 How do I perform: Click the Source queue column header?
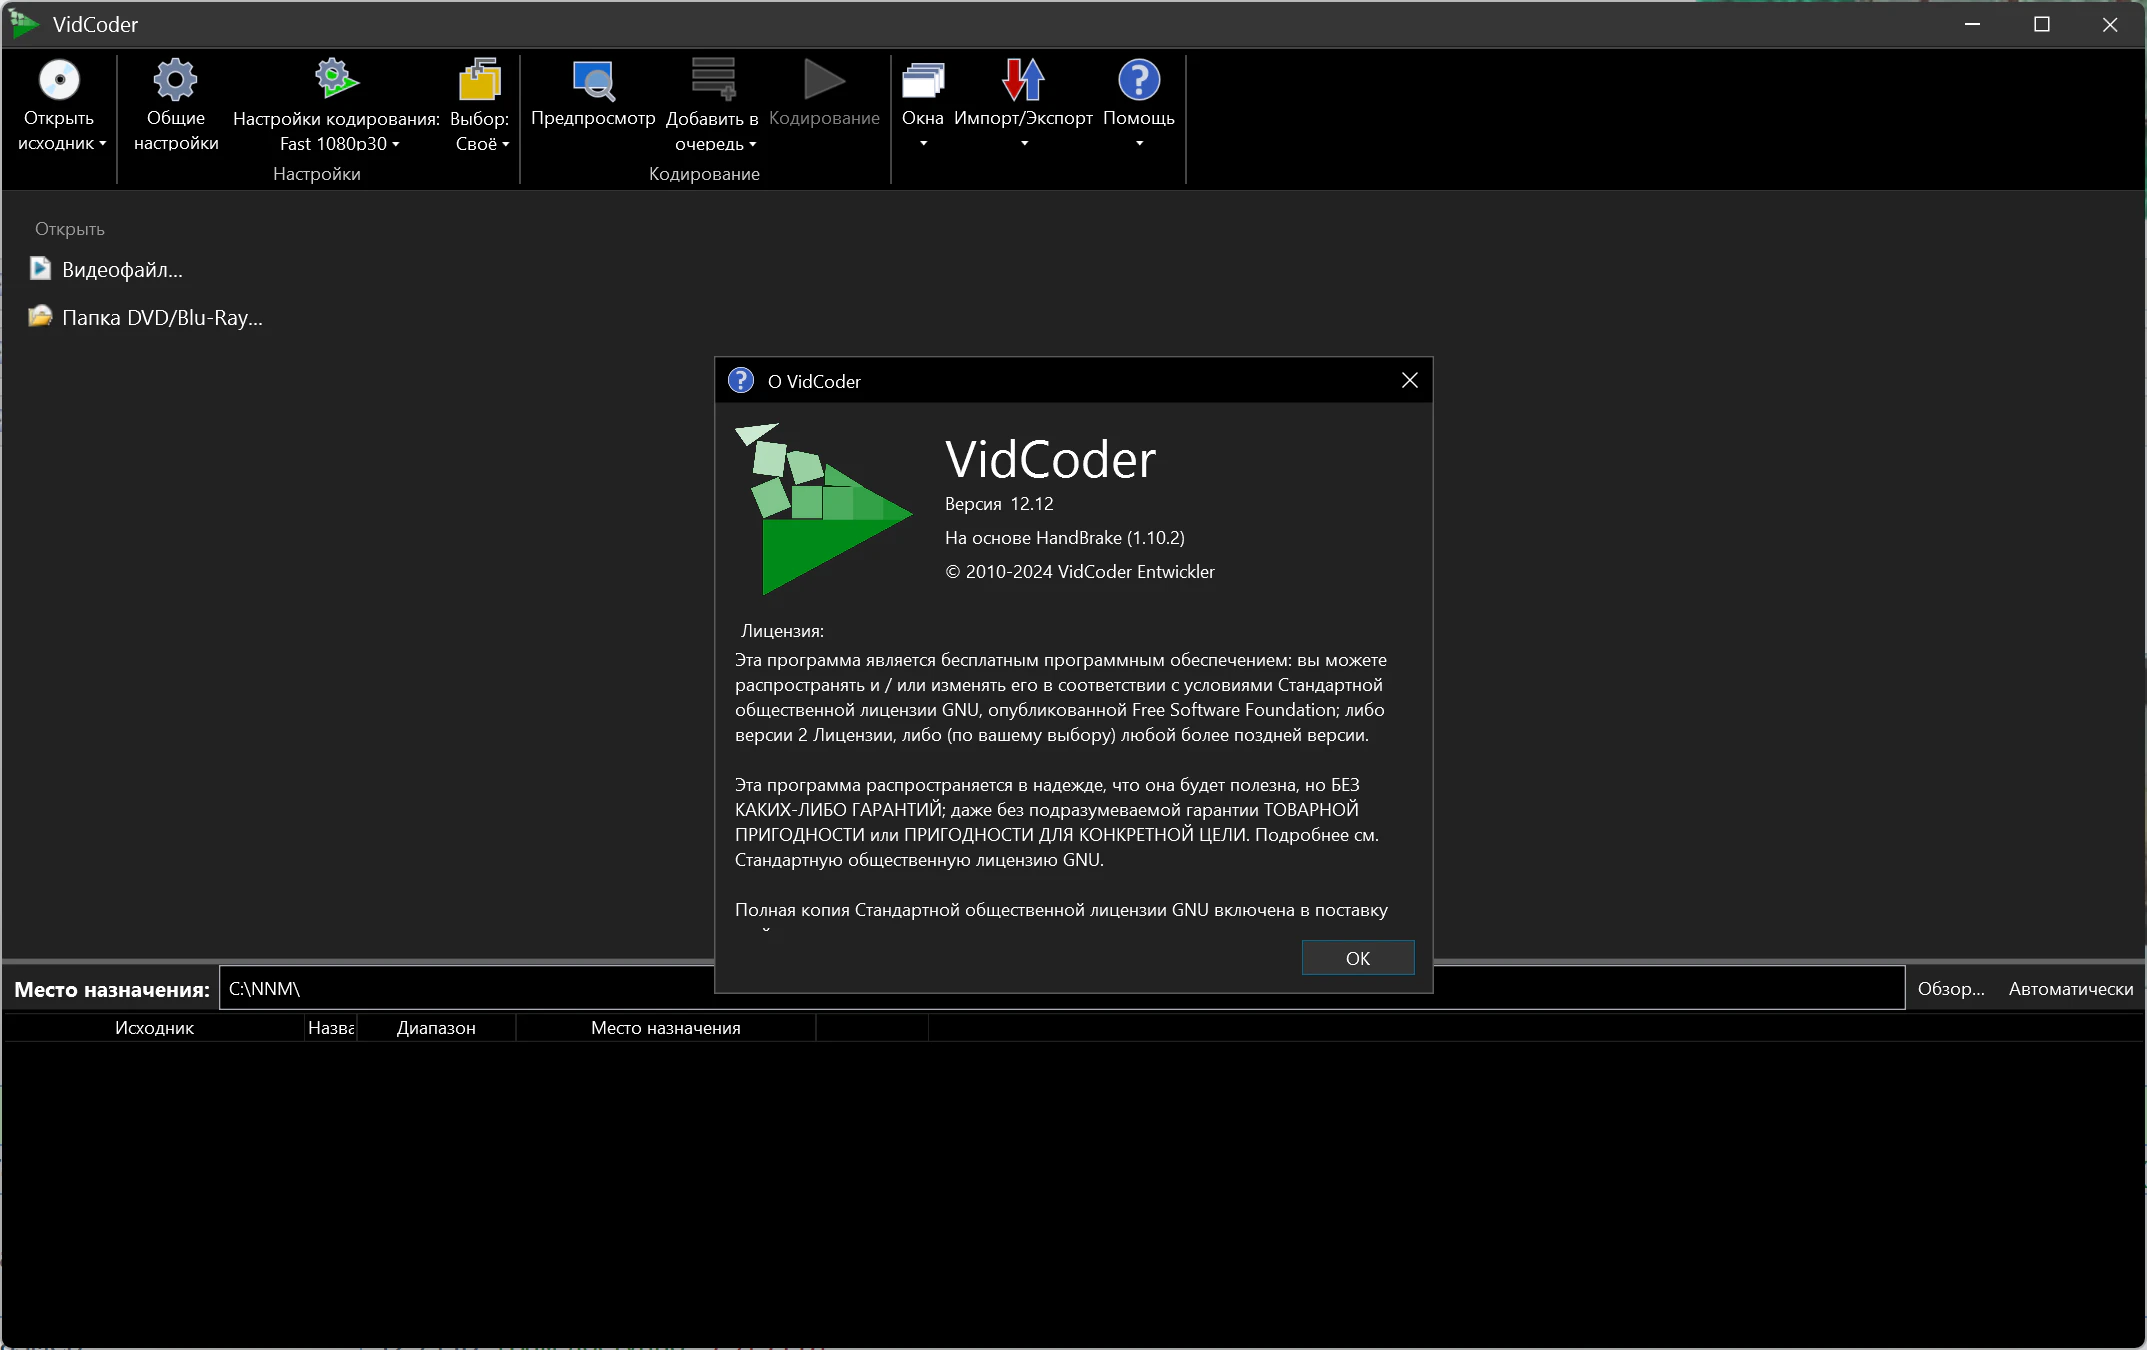154,1028
